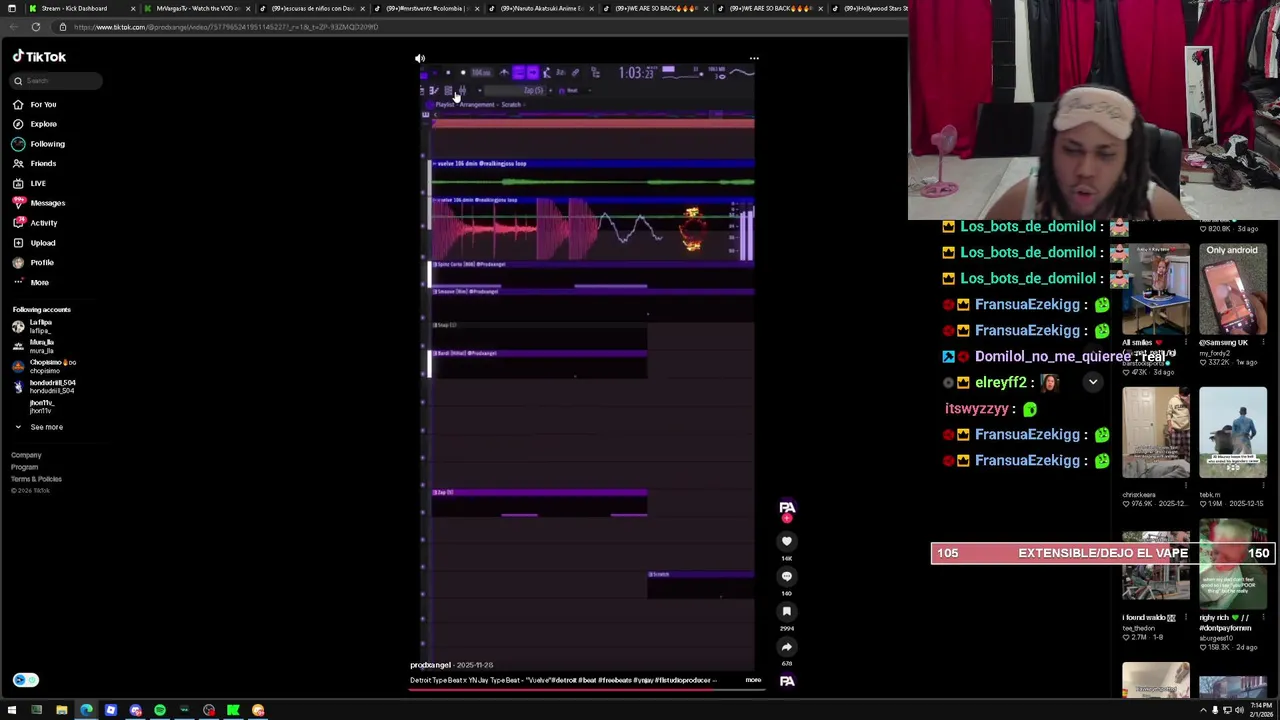
Task: Expand Following accounts with See more
Action: (40, 427)
